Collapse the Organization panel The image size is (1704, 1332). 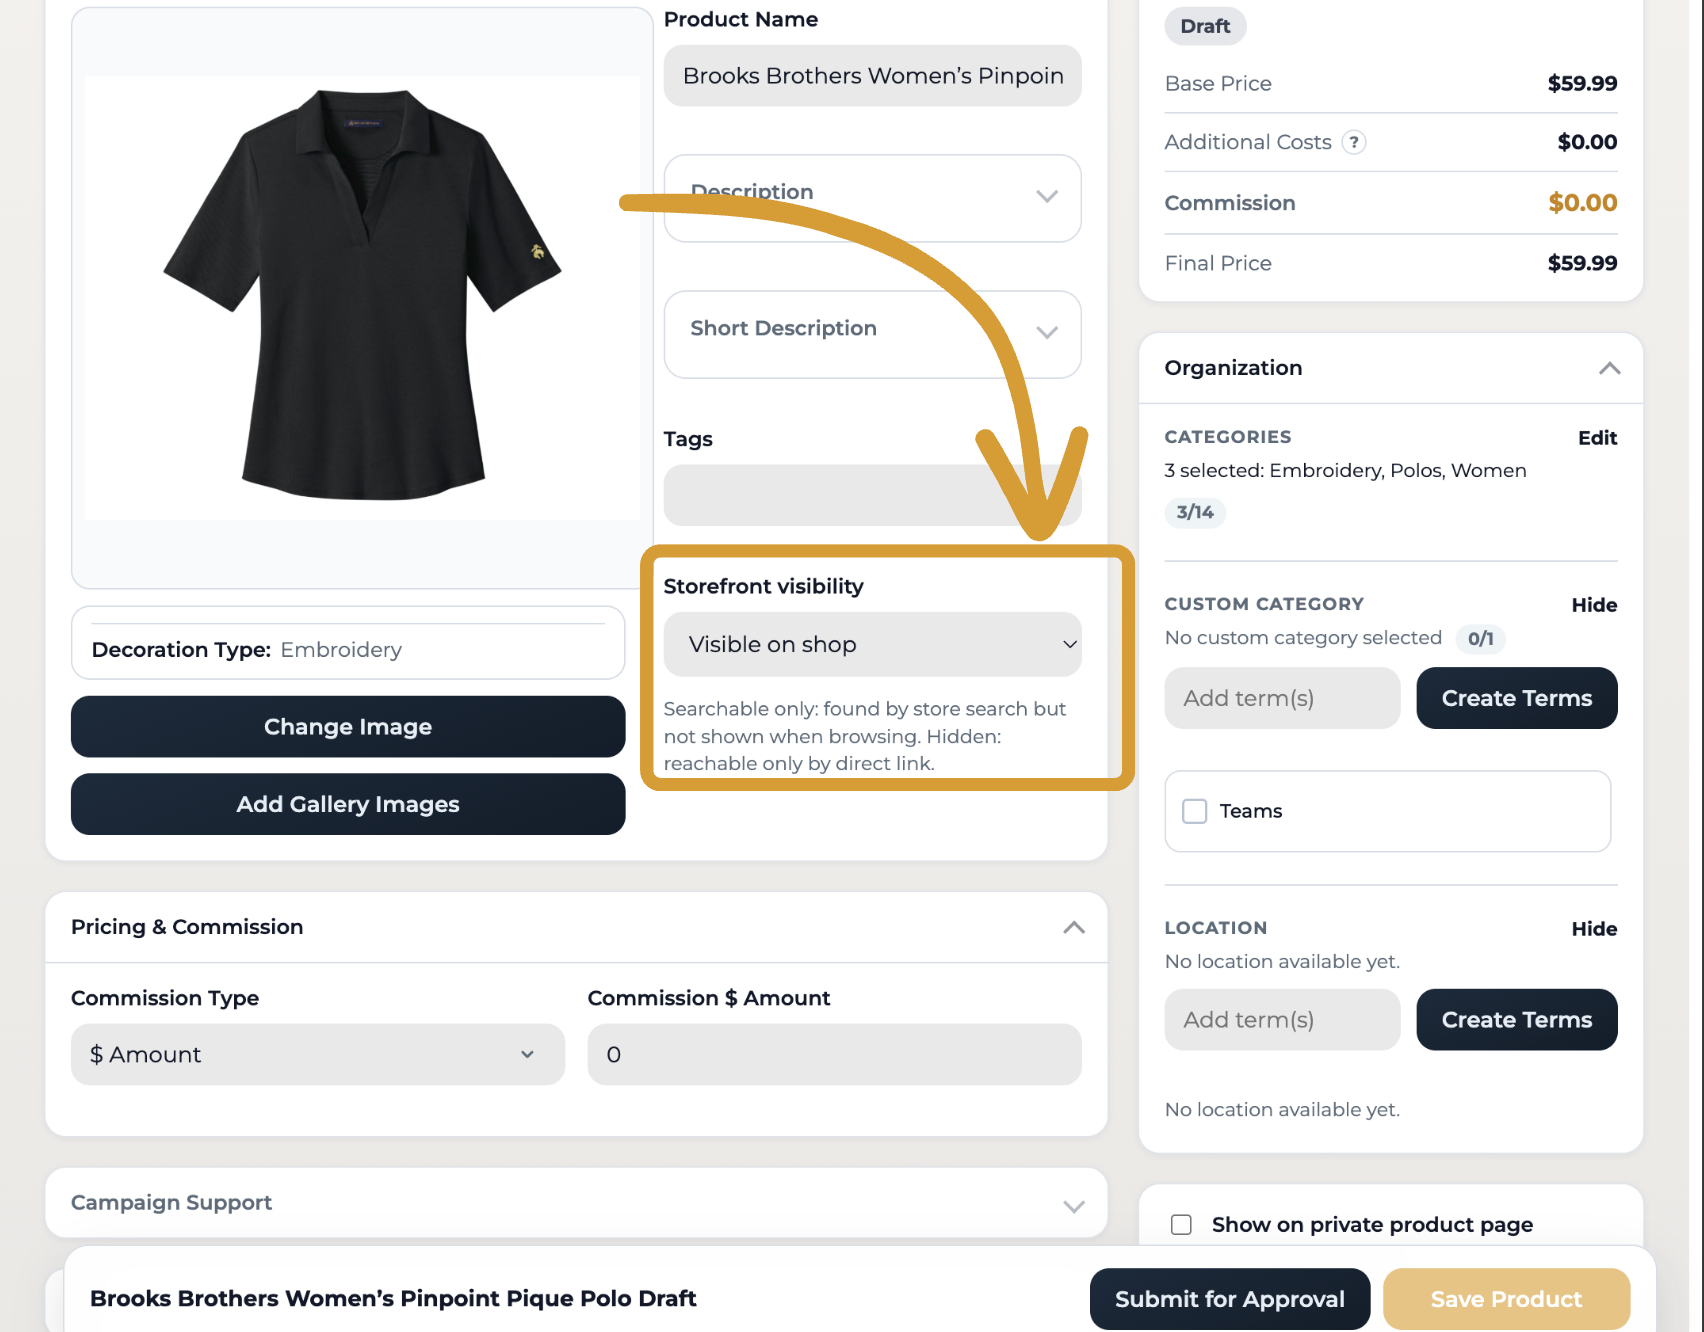[1609, 368]
